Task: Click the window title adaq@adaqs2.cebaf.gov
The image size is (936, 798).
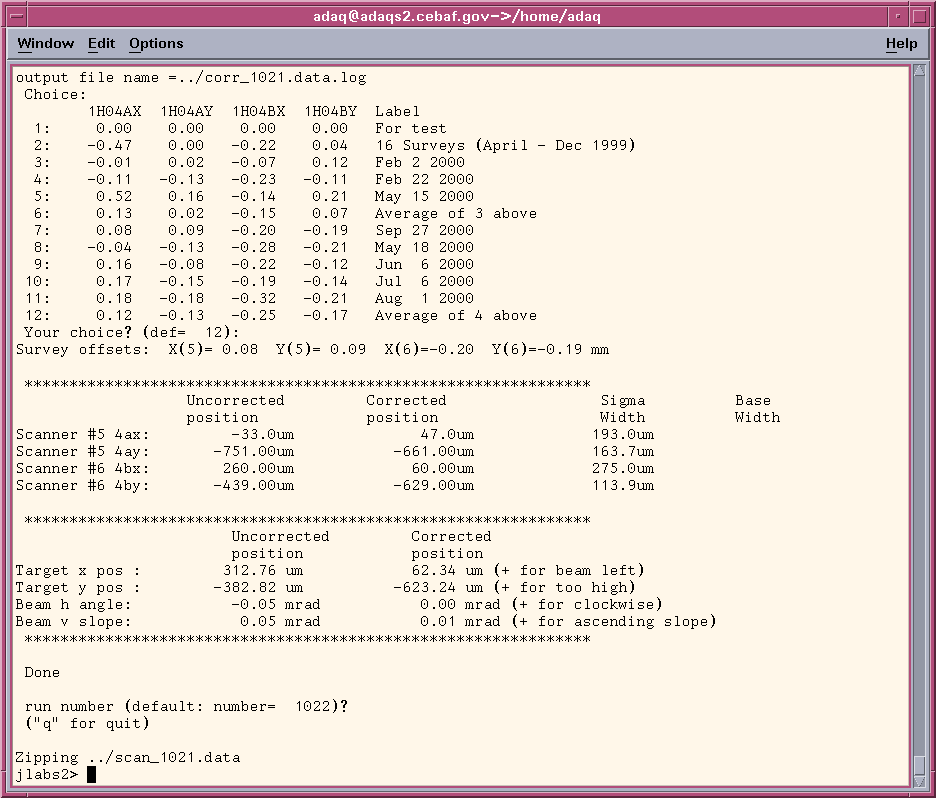Action: click(x=457, y=16)
